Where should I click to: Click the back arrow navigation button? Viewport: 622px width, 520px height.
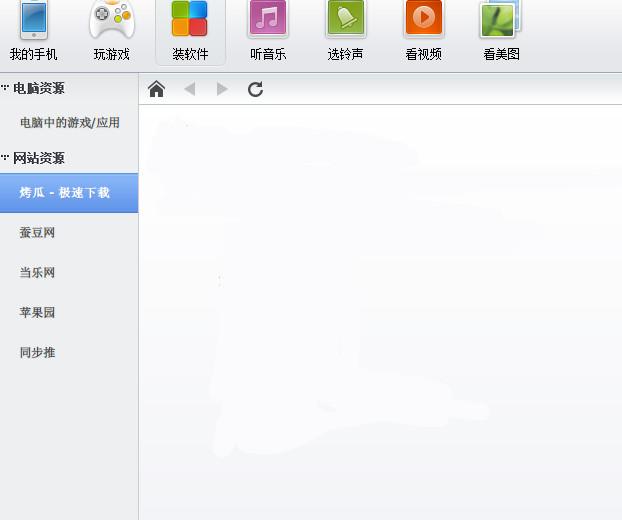point(189,89)
